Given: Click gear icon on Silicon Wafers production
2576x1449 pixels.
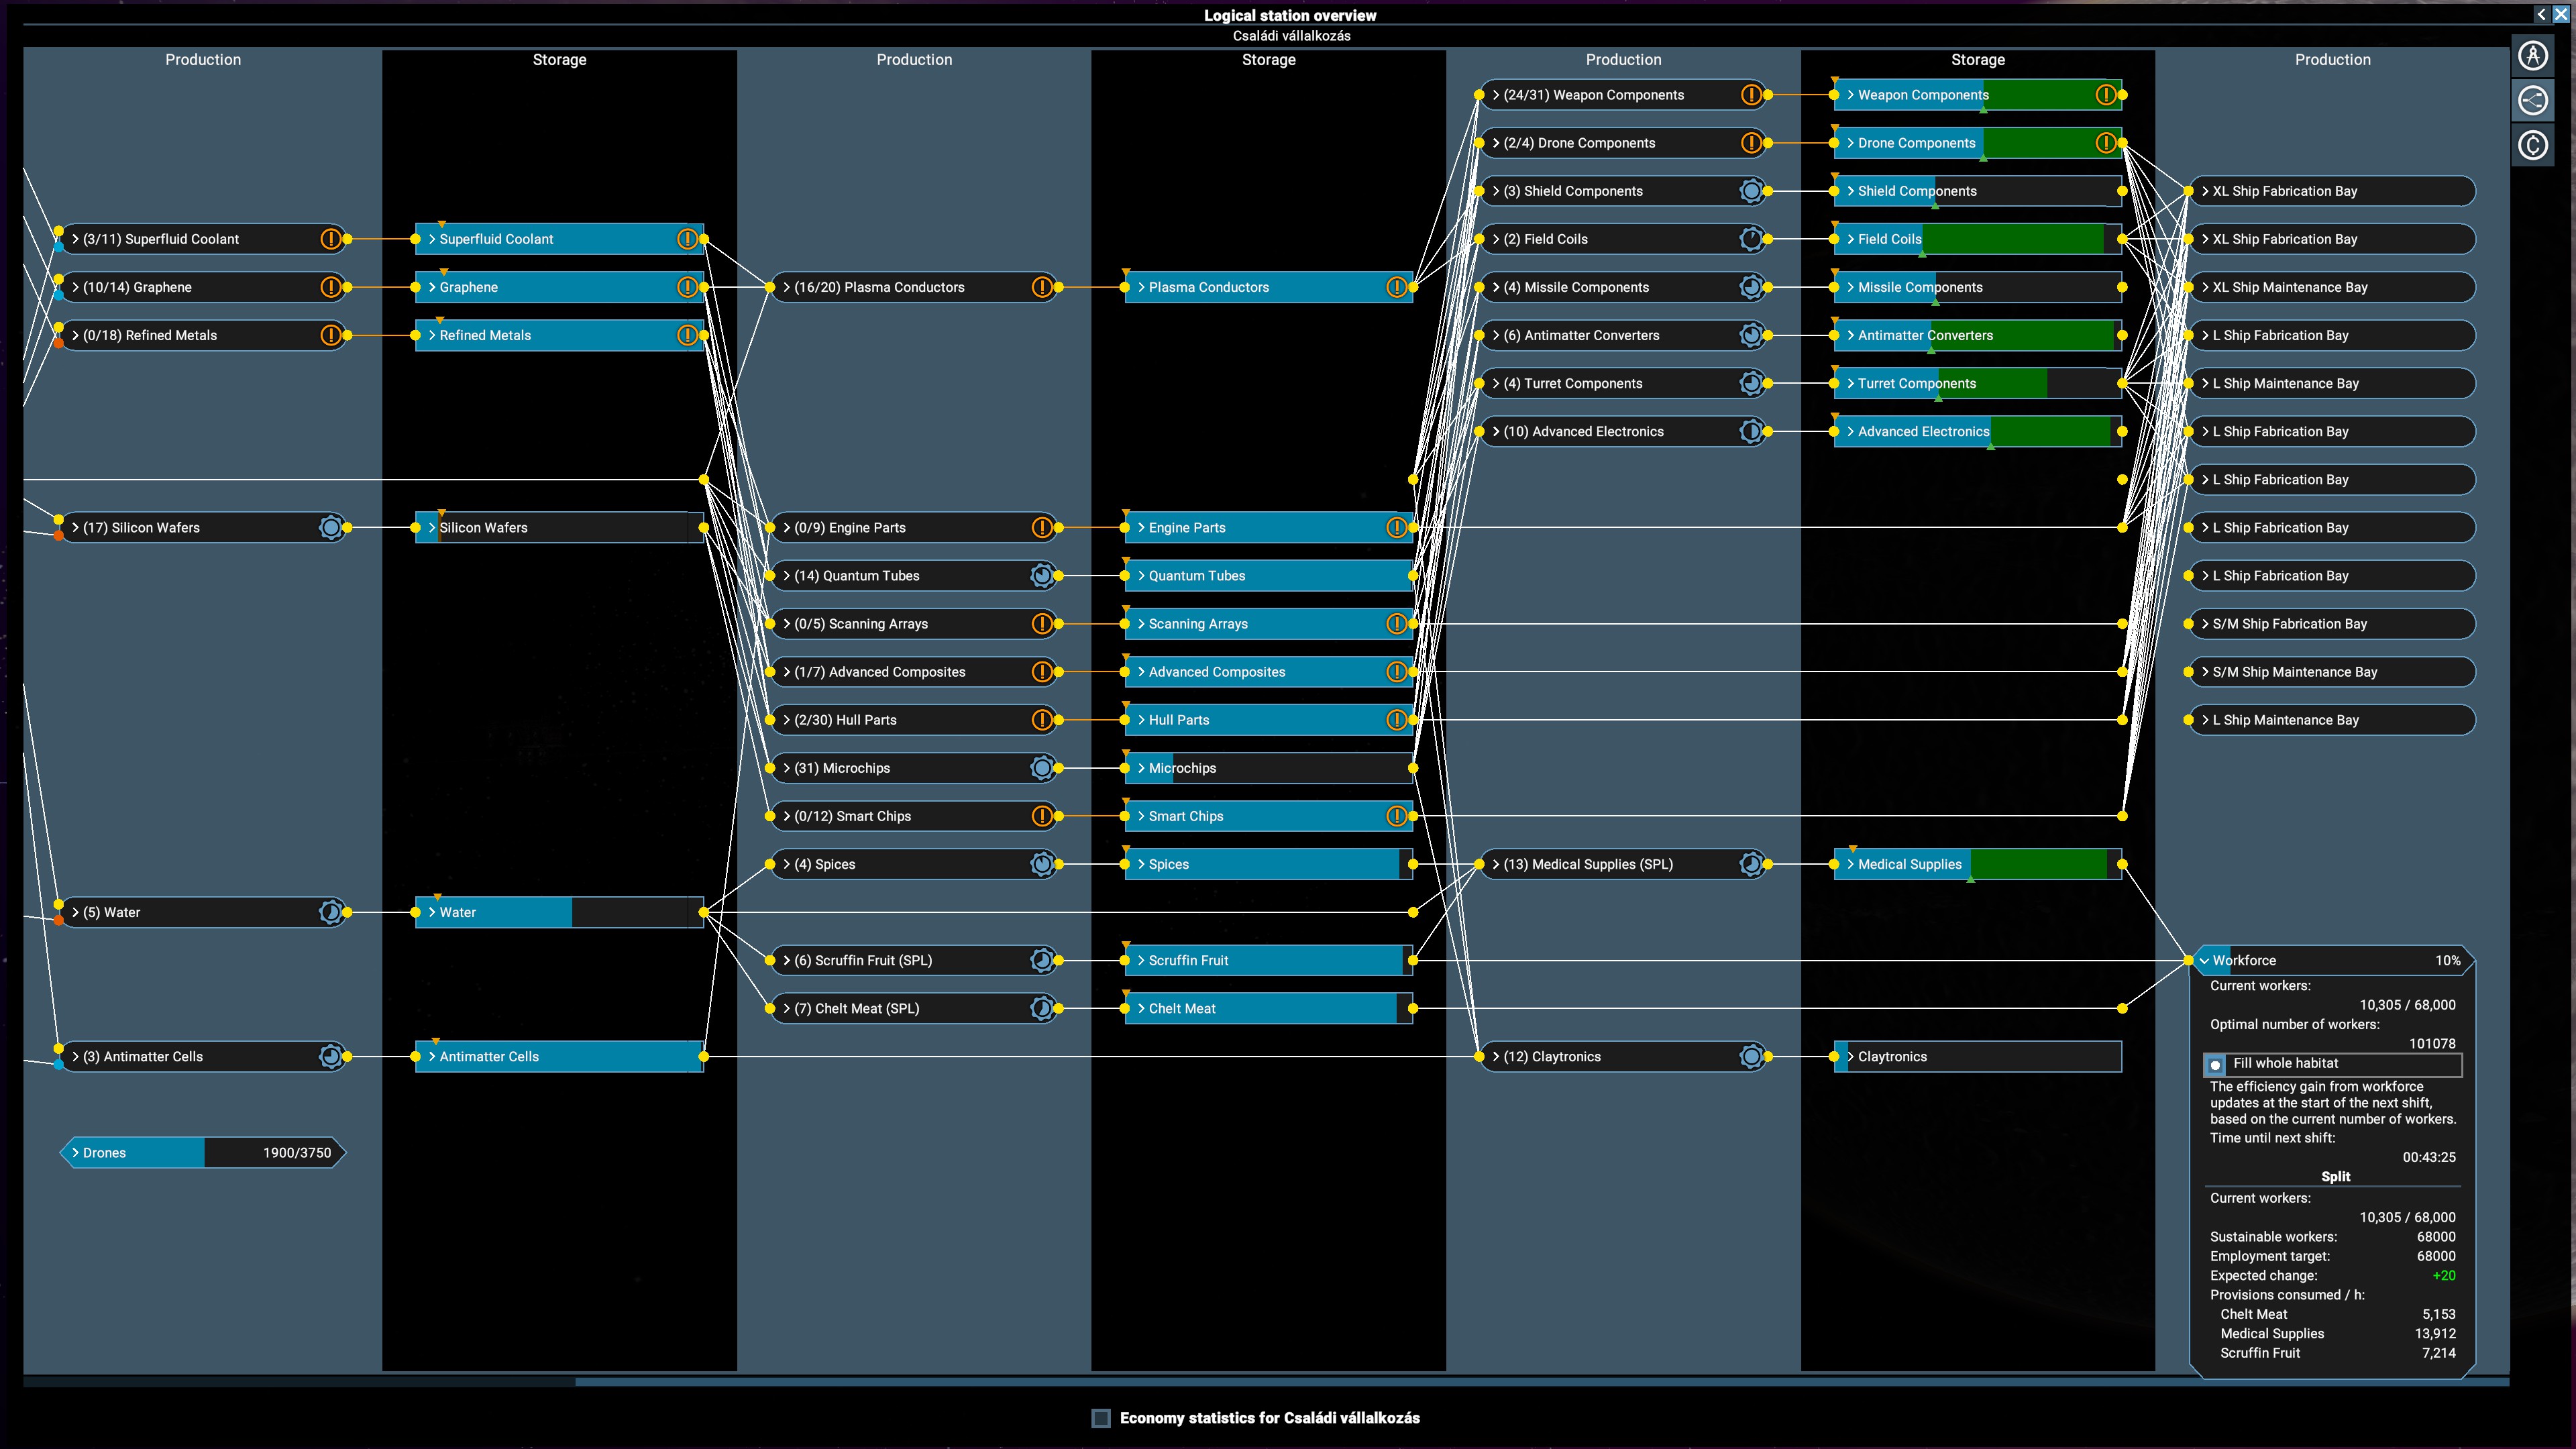Looking at the screenshot, I should point(330,527).
